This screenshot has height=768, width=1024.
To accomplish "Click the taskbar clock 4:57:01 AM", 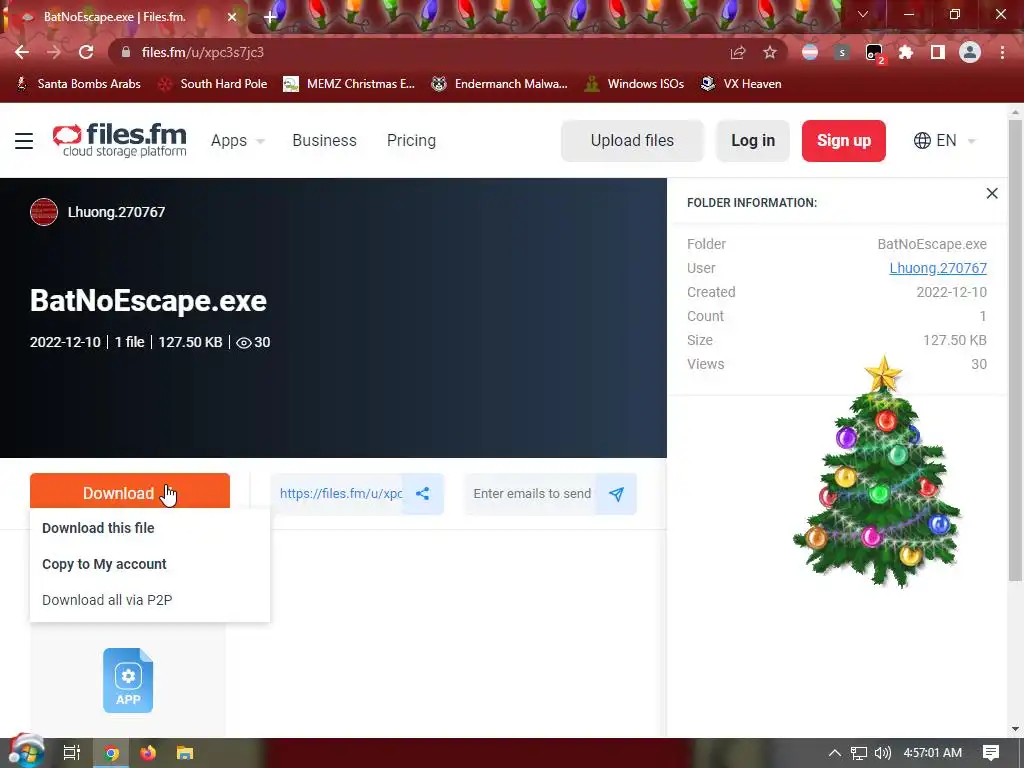I will pos(933,753).
